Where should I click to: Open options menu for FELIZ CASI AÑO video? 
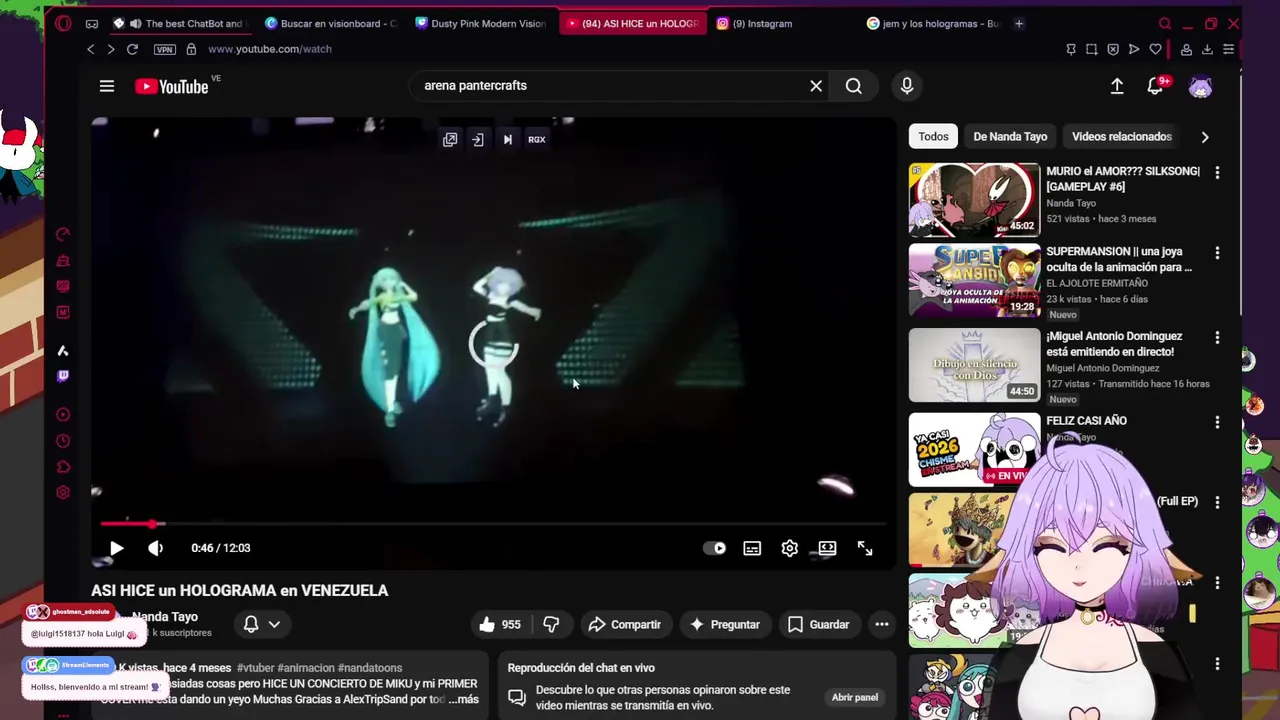tap(1217, 422)
